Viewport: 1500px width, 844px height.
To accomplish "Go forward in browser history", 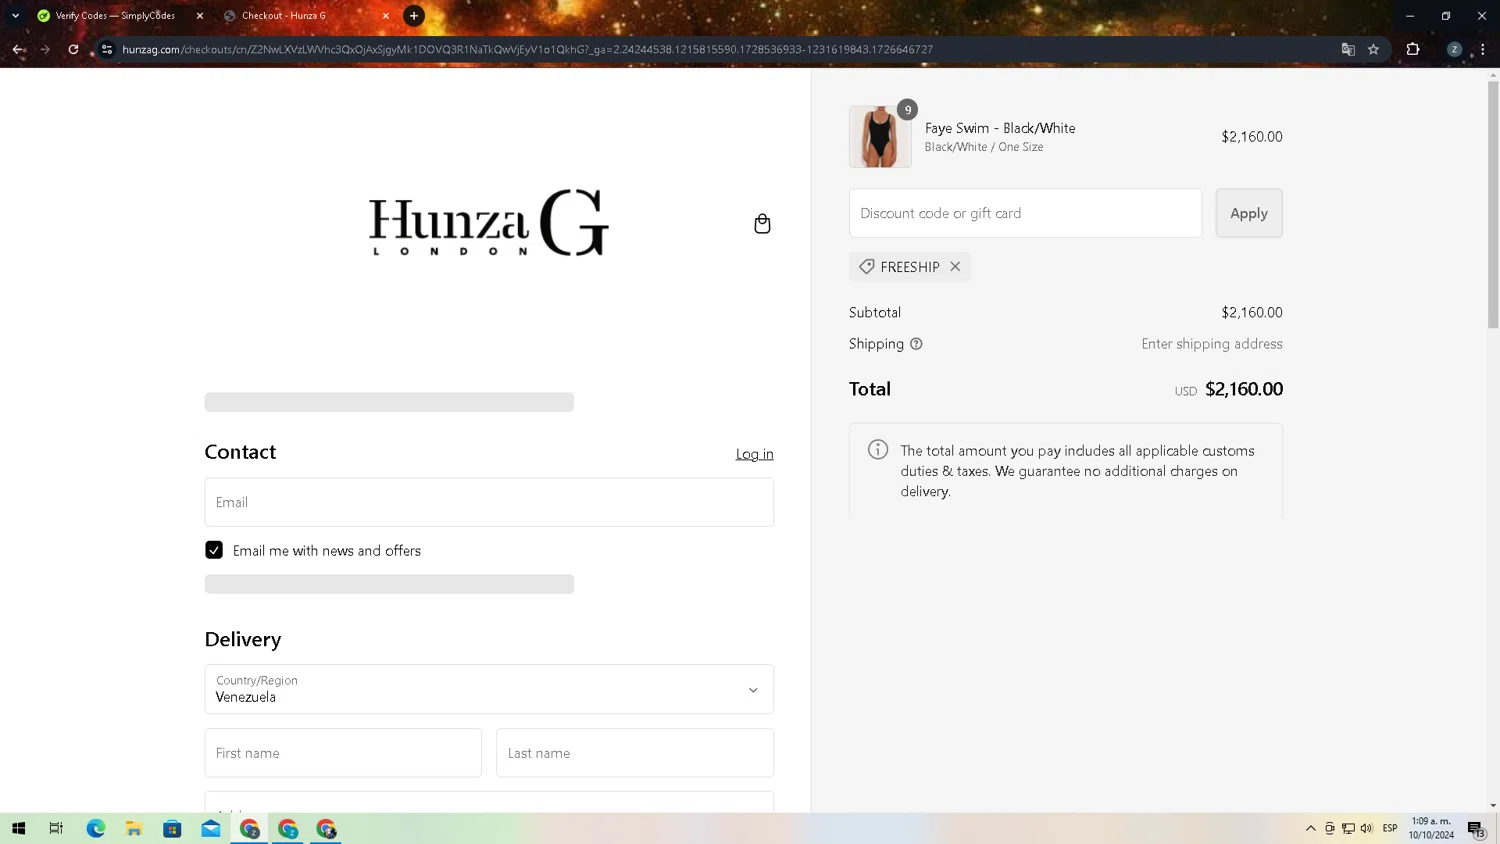I will click(x=45, y=49).
